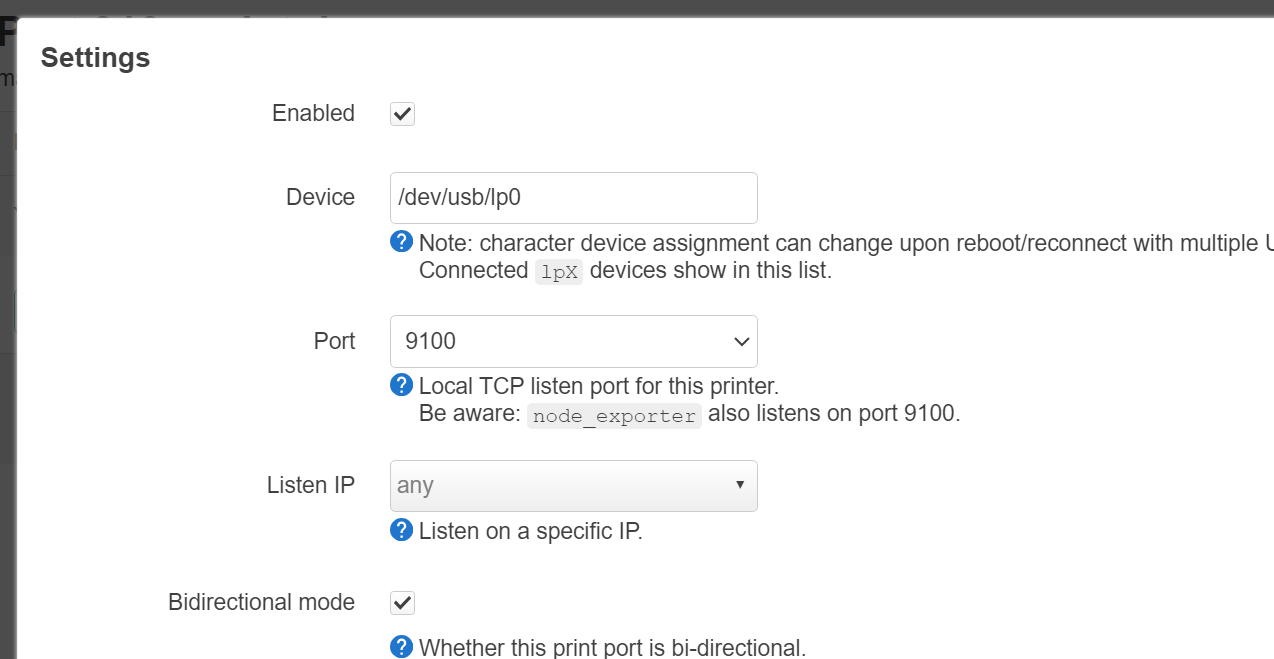Image resolution: width=1274 pixels, height=659 pixels.
Task: Click the help icon for bi-directional description
Action: click(x=401, y=647)
